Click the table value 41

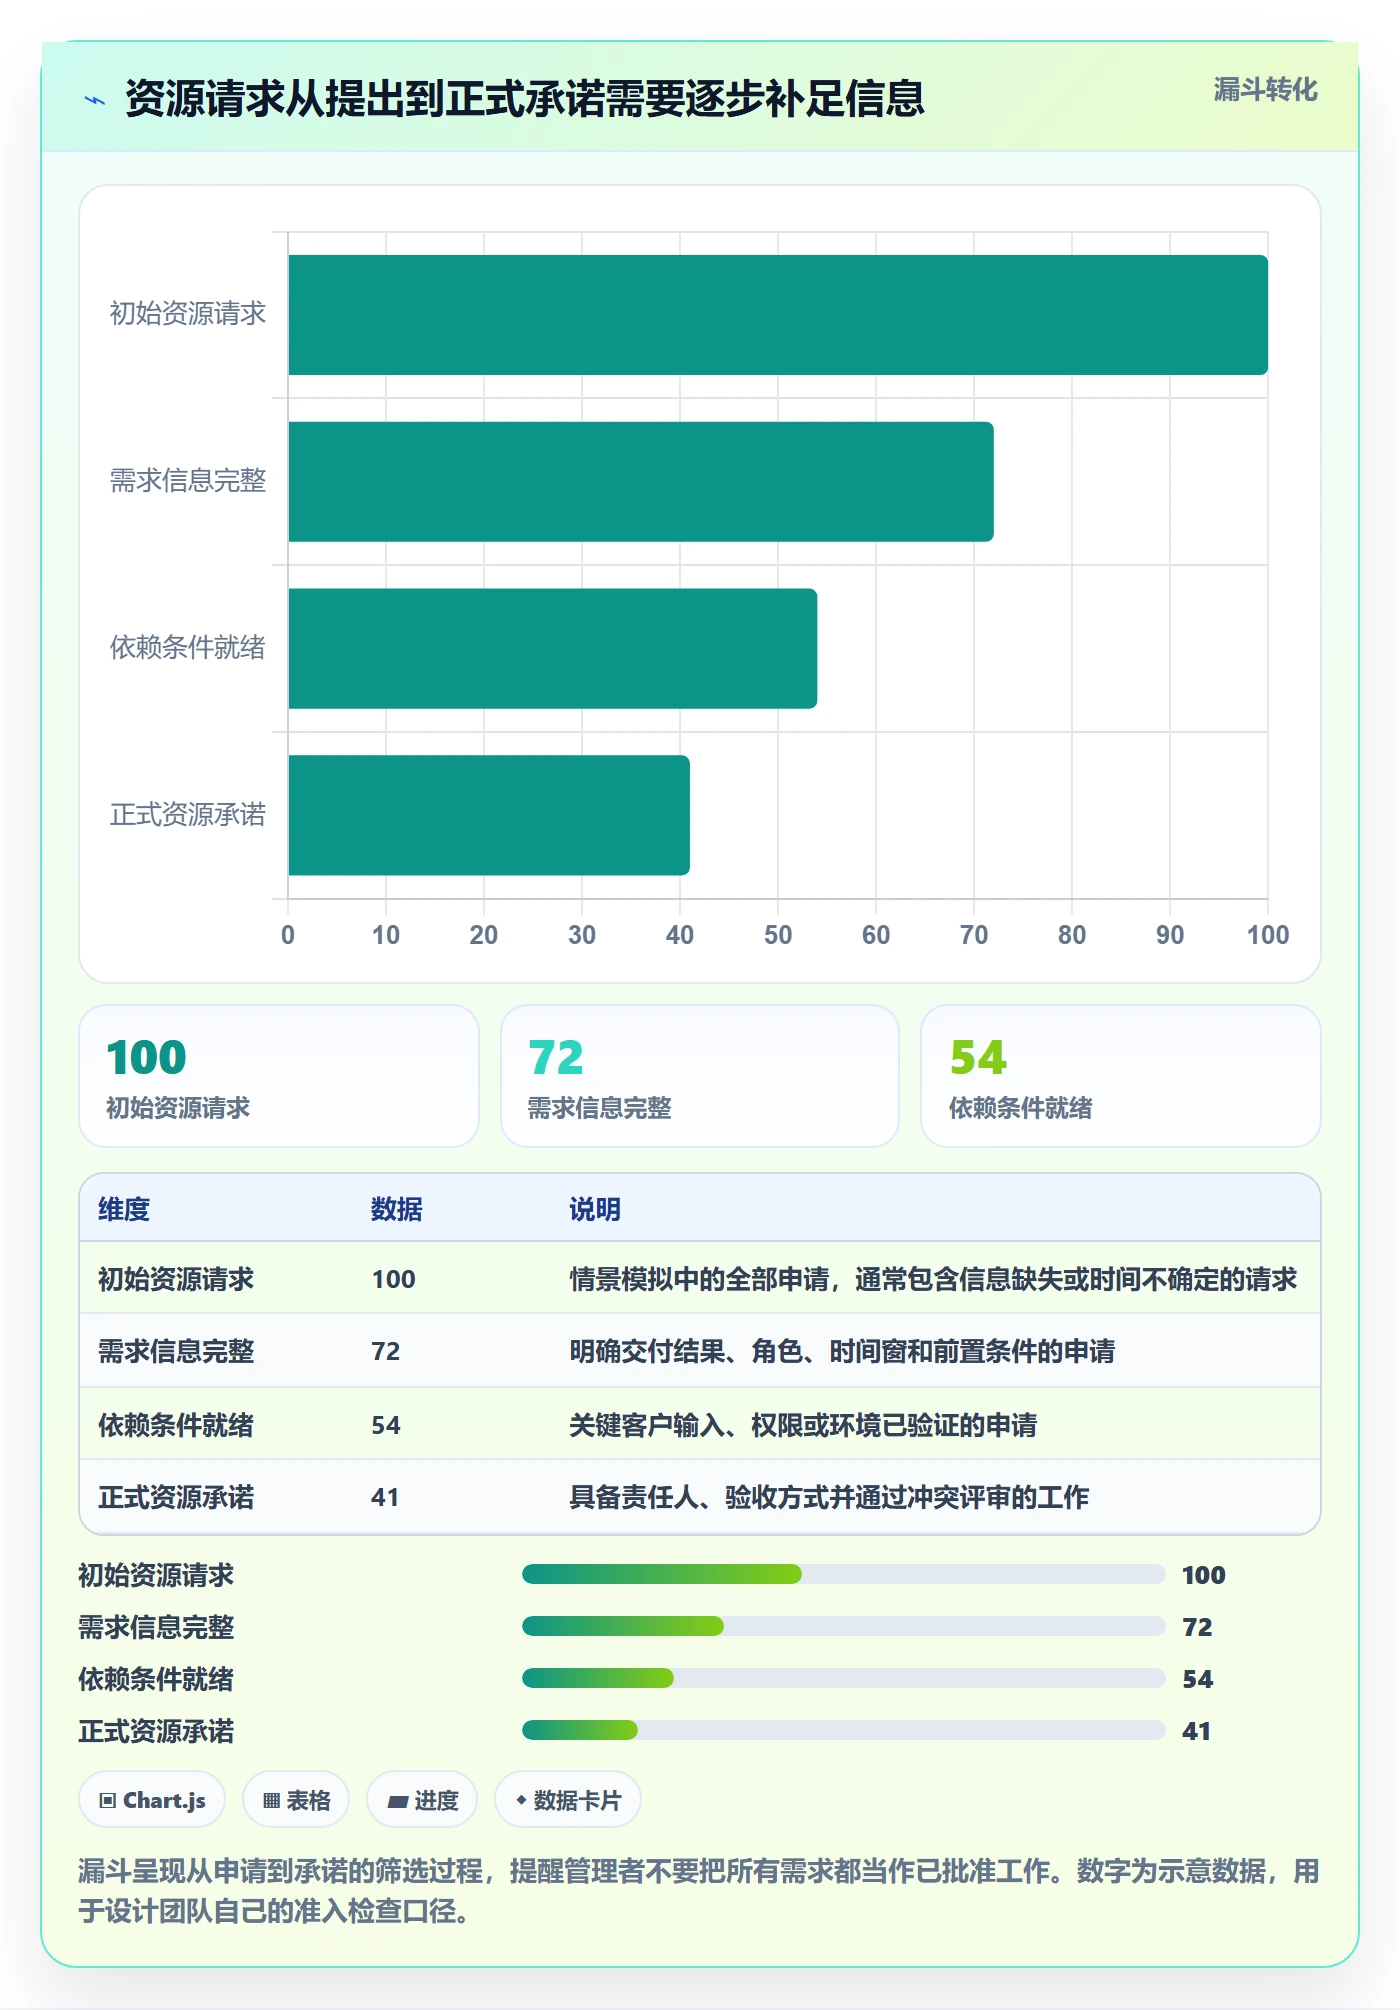[x=385, y=1497]
